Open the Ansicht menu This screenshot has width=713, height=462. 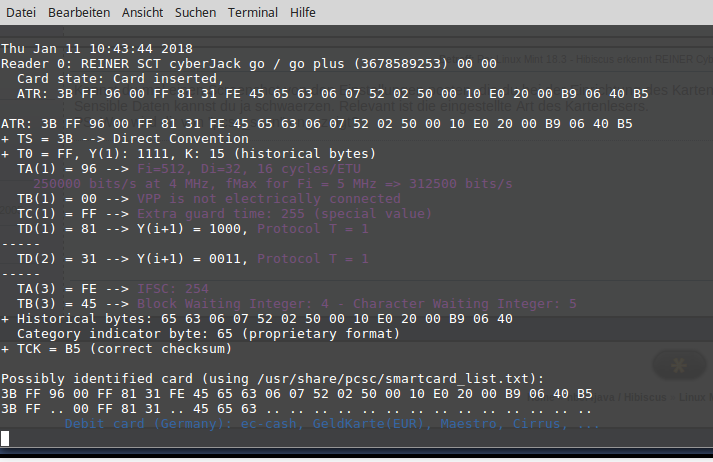coord(143,13)
